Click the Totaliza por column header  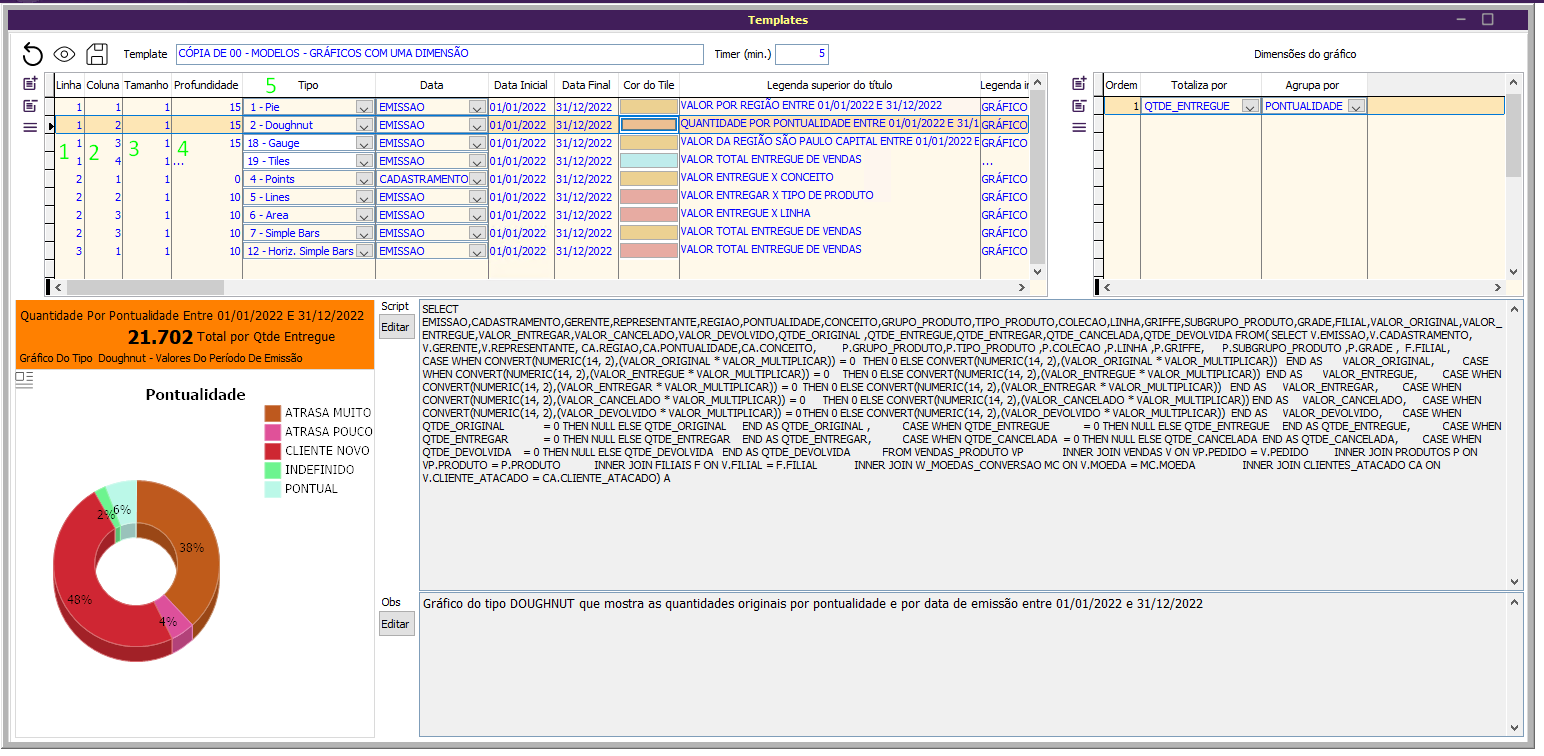[1200, 85]
